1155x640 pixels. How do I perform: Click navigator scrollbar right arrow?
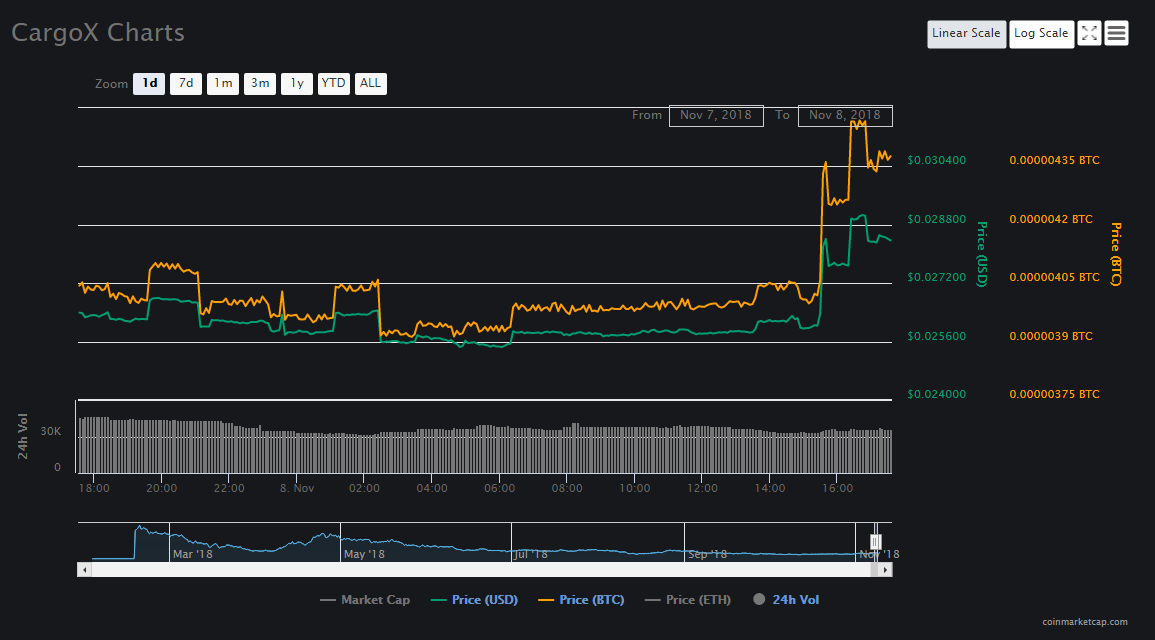(x=885, y=570)
